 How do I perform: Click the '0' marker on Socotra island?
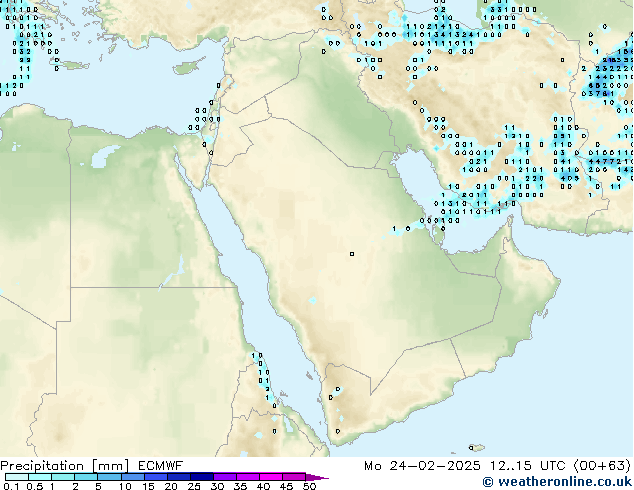[471, 448]
